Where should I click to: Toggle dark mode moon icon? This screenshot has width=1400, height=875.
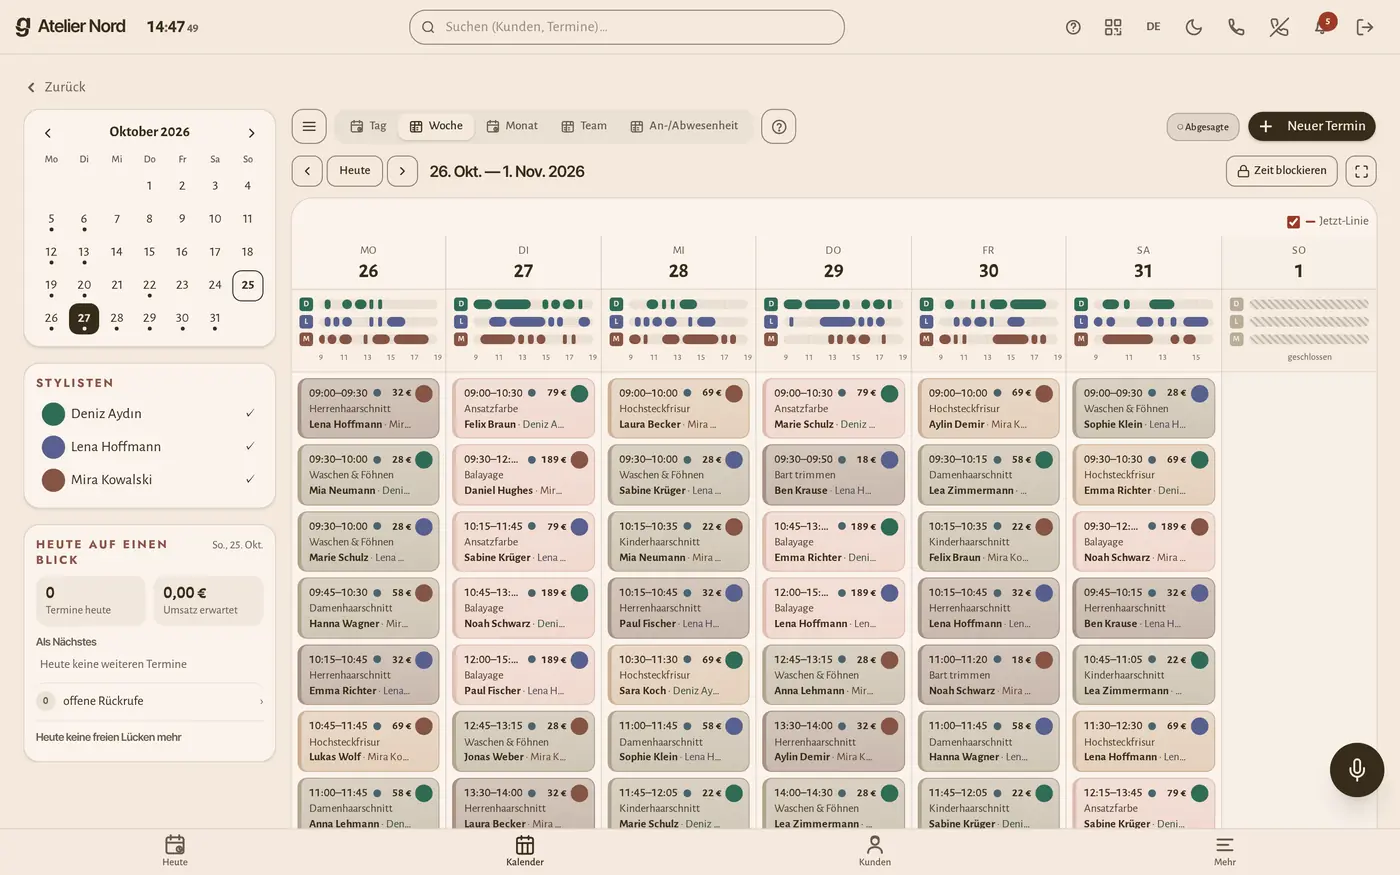point(1194,27)
